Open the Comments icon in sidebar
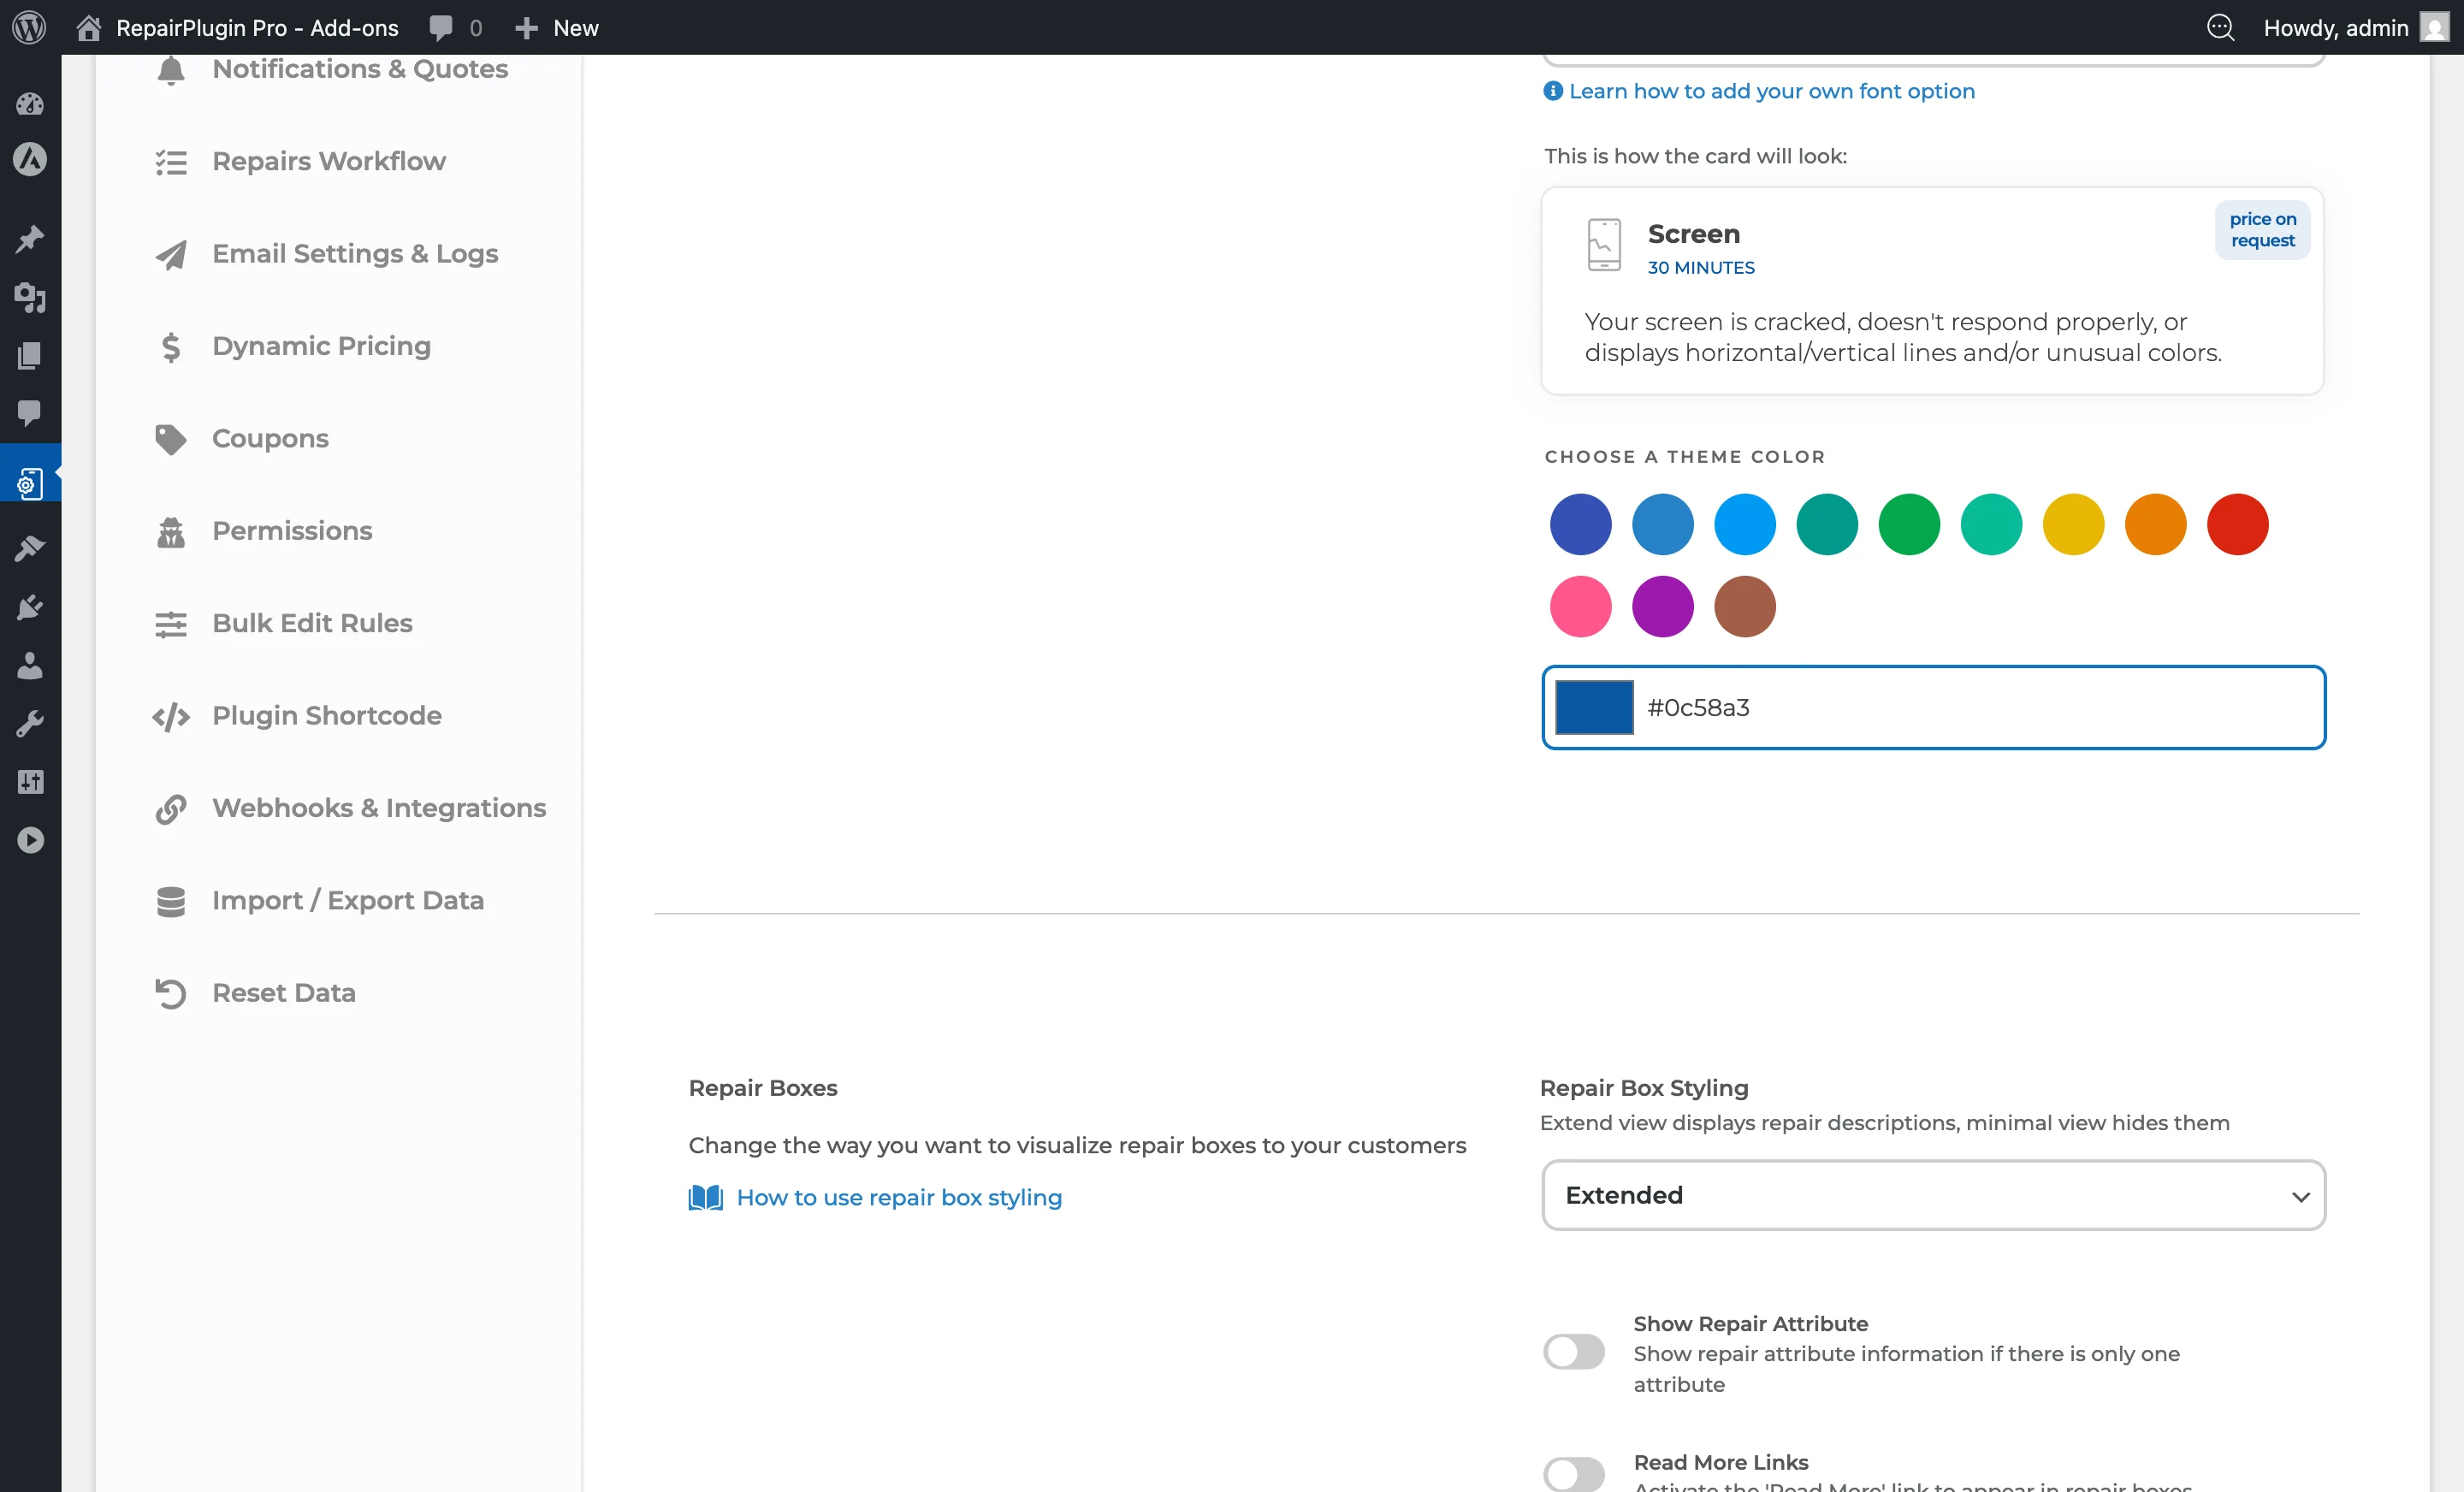 (30, 414)
